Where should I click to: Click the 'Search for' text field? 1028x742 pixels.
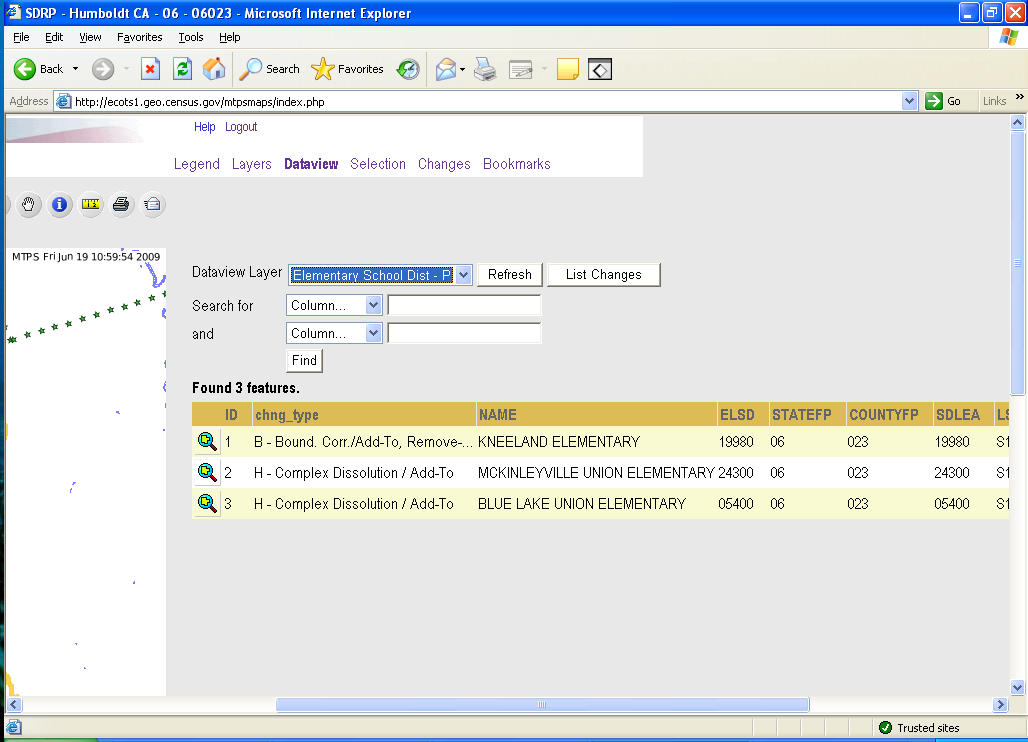coord(464,305)
